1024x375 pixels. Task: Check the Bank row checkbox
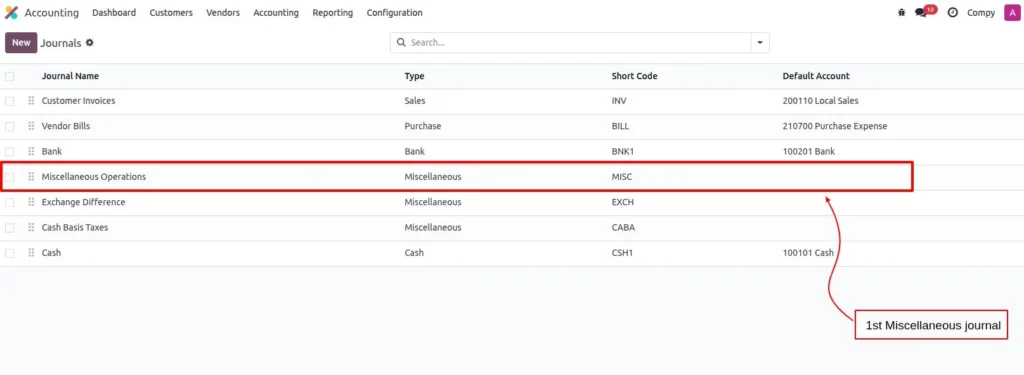point(9,152)
